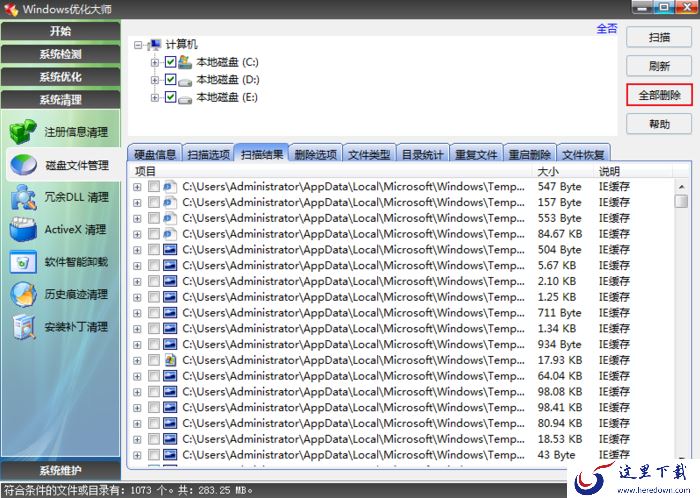This screenshot has height=498, width=700.
Task: Click the 刷新 refresh button
Action: click(659, 66)
